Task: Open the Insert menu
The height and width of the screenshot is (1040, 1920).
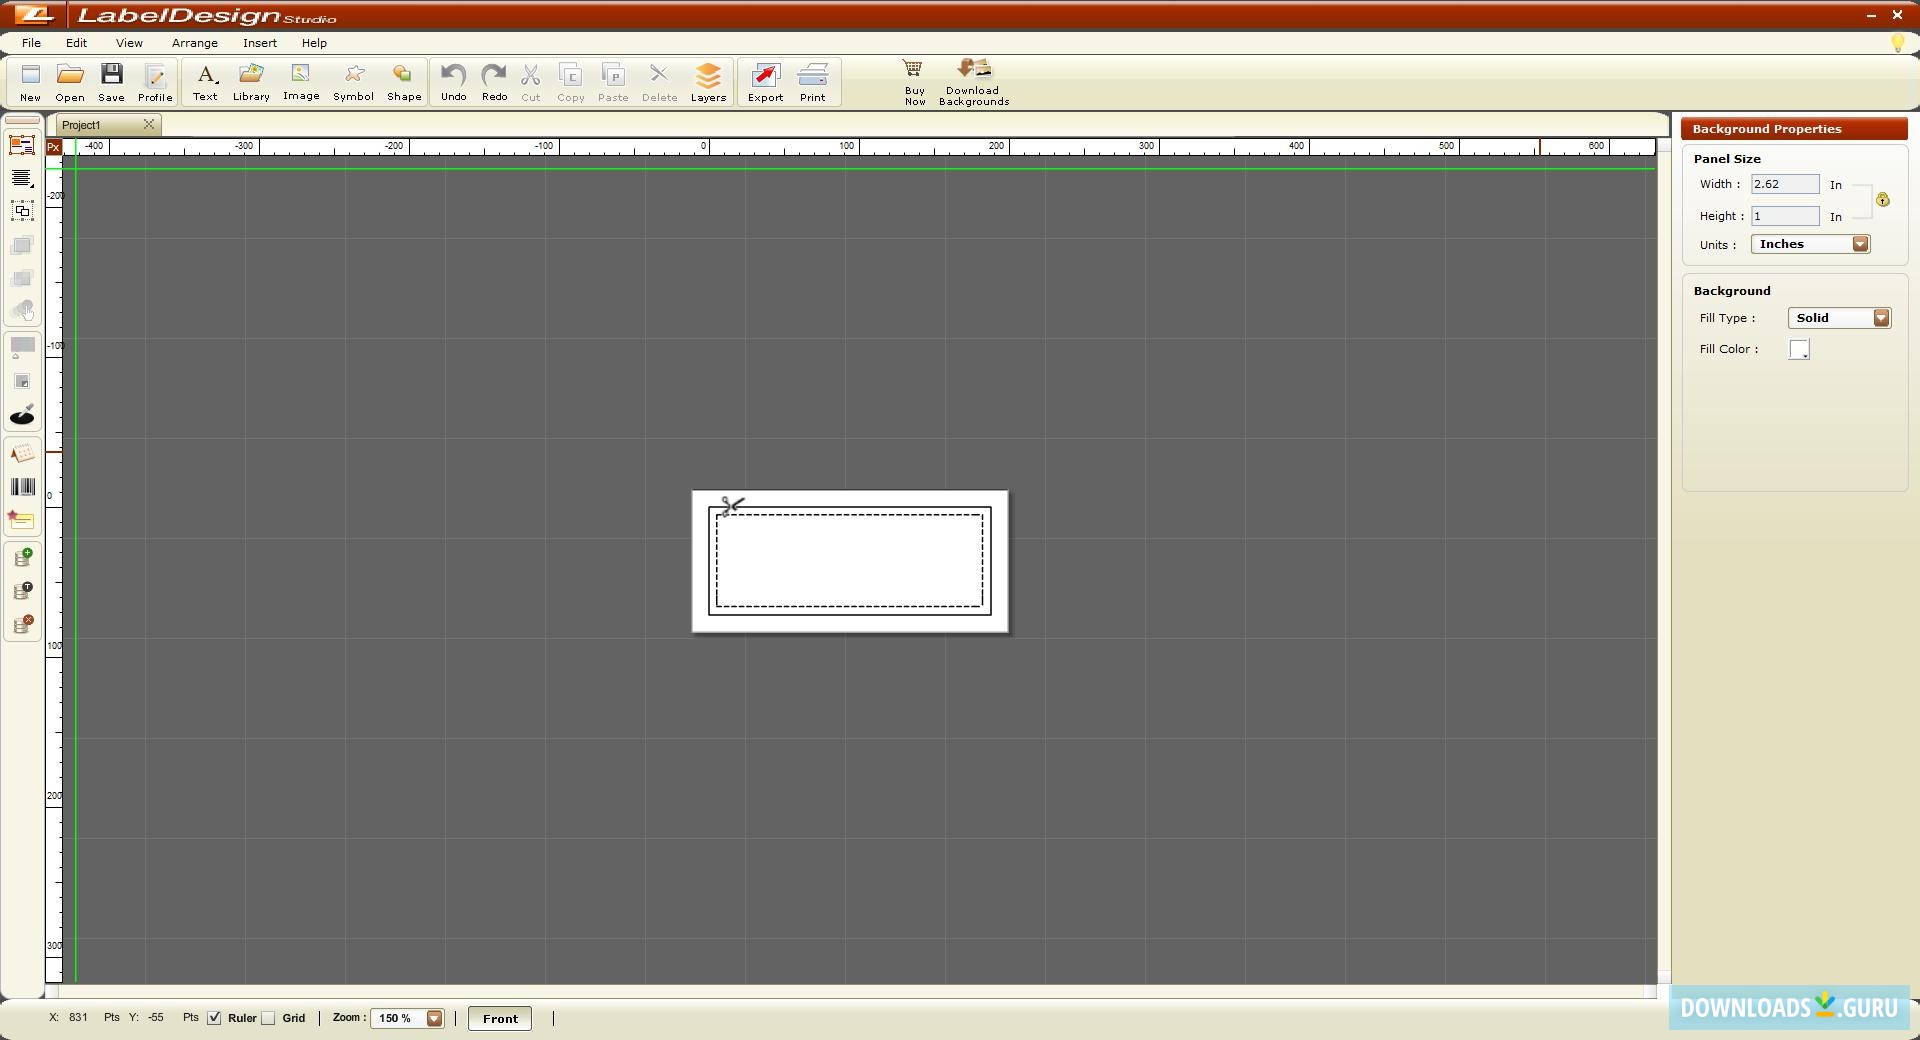Action: point(260,43)
